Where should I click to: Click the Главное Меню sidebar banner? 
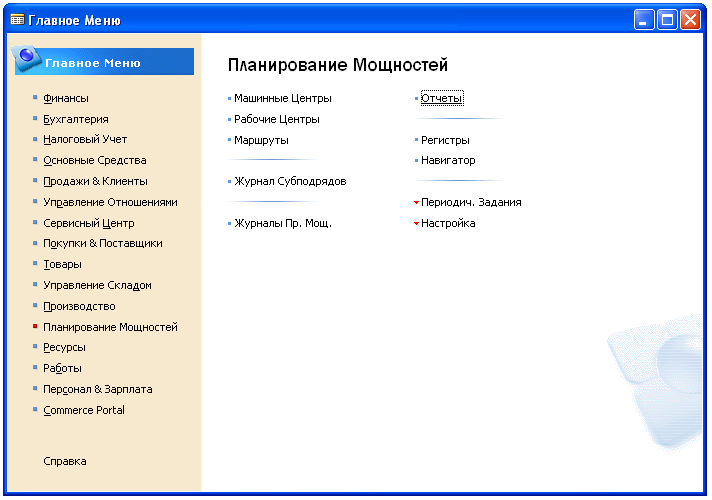click(x=104, y=60)
